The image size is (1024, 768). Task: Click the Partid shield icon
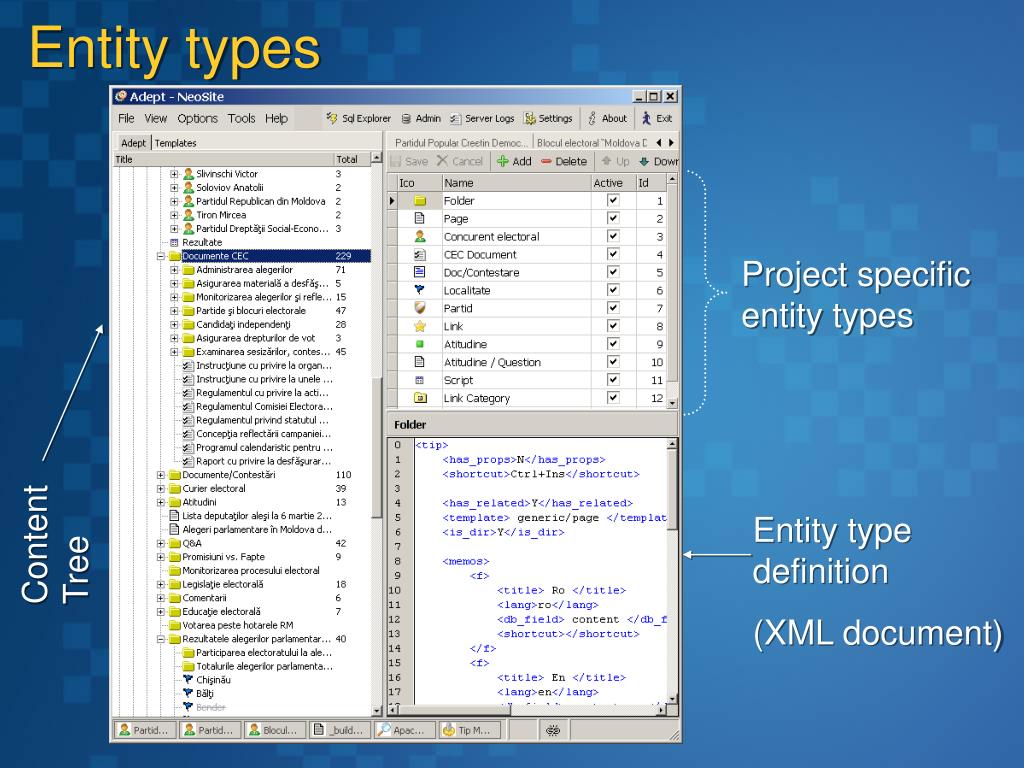[x=420, y=308]
